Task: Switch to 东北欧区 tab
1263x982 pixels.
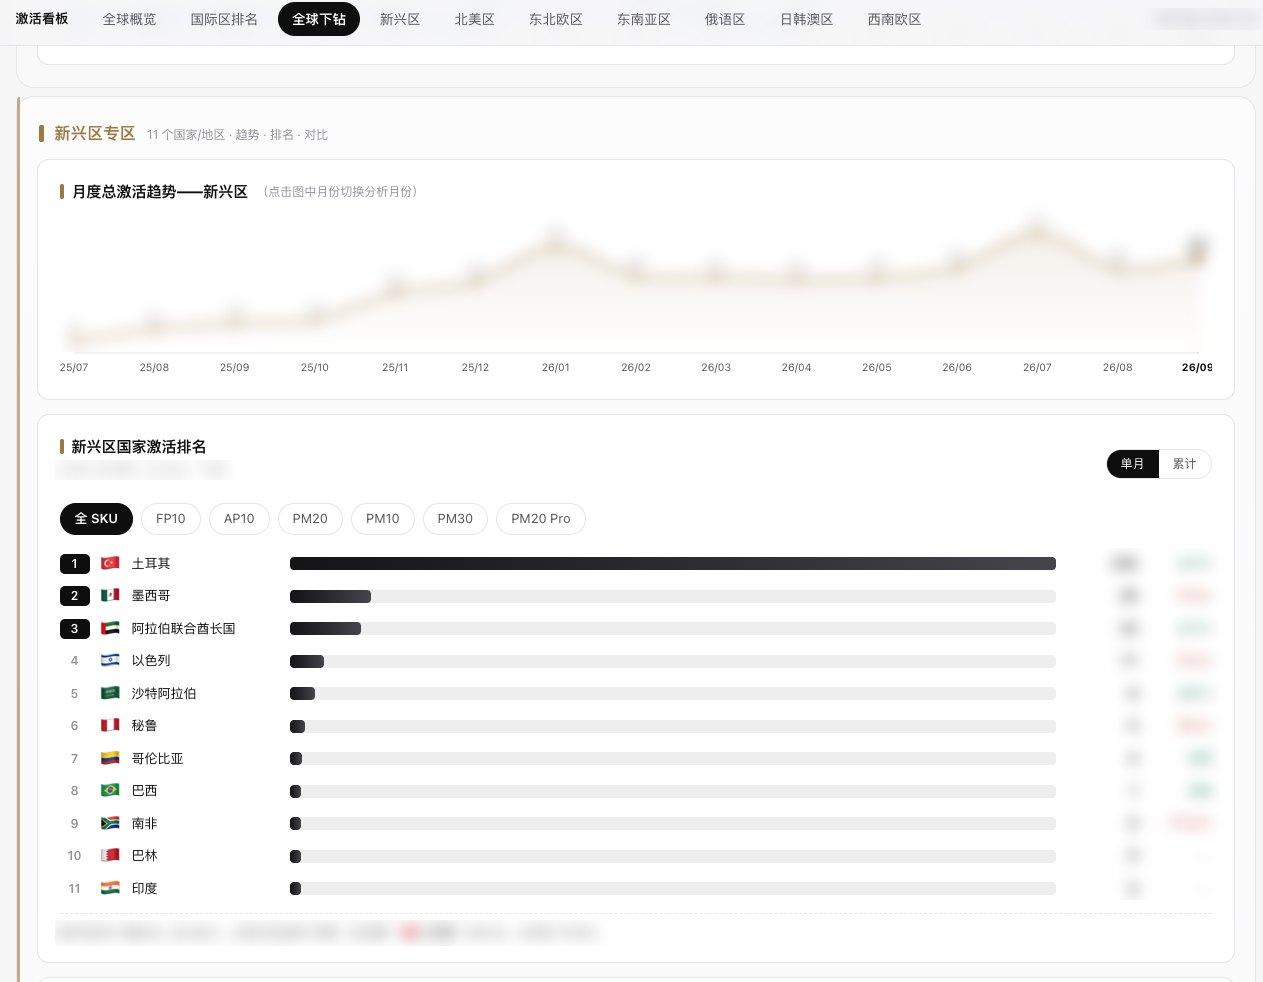Action: [x=556, y=19]
